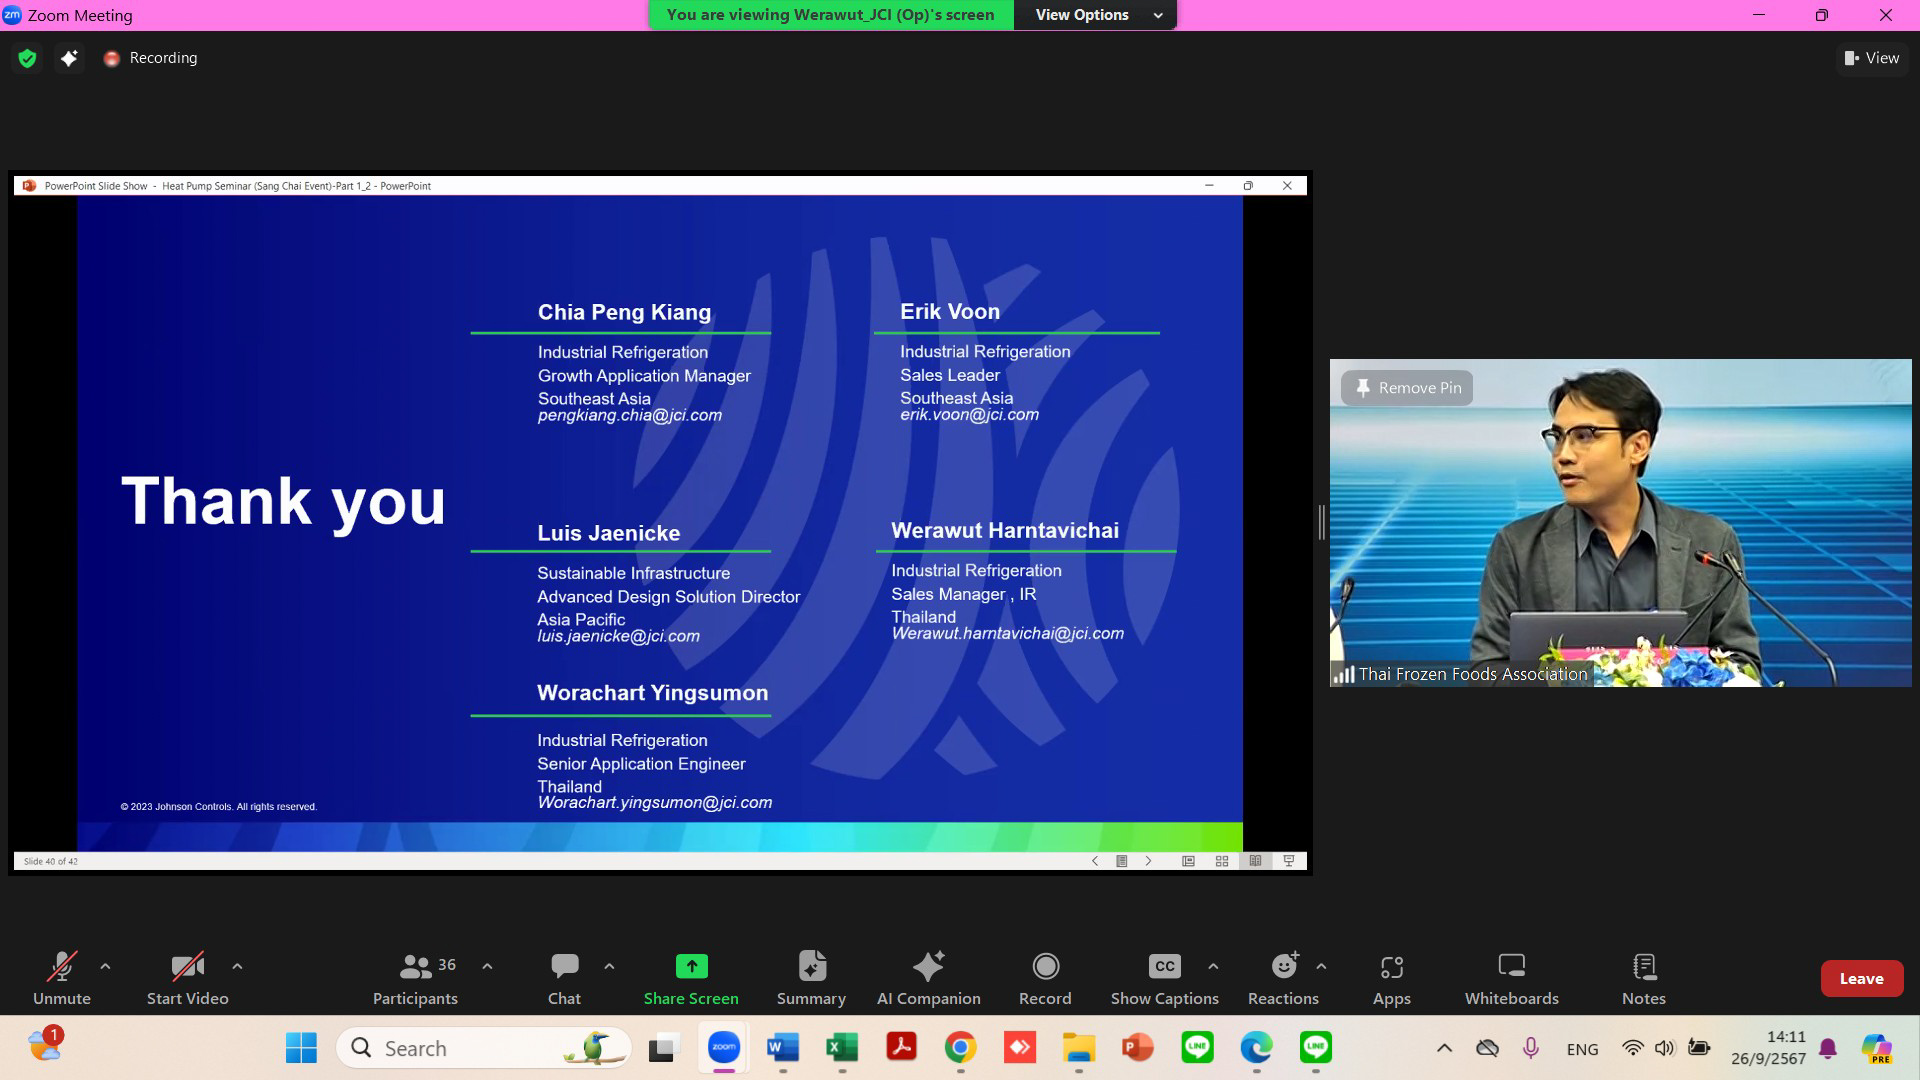Viewport: 1920px width, 1080px height.
Task: Click the green encryption shield icon
Action: click(27, 58)
